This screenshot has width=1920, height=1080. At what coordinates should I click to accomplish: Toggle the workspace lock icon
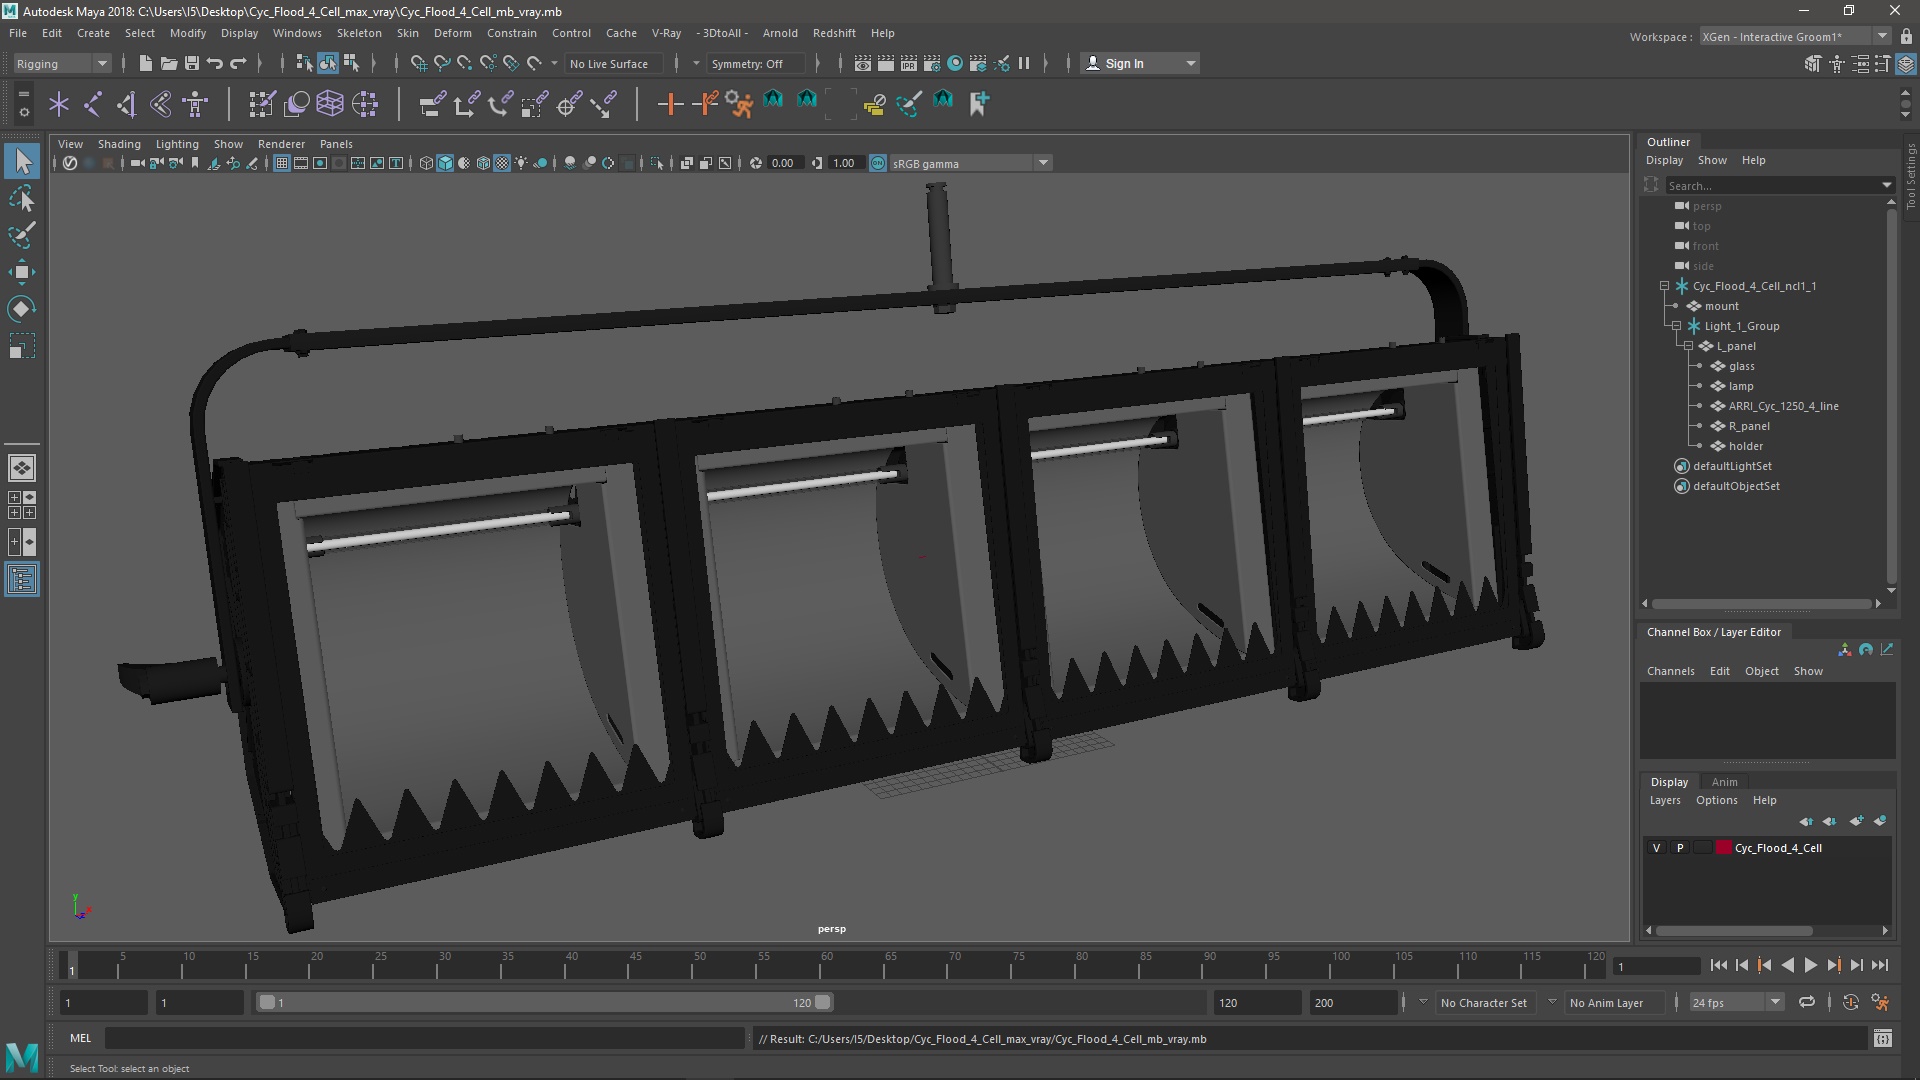pos(1907,36)
